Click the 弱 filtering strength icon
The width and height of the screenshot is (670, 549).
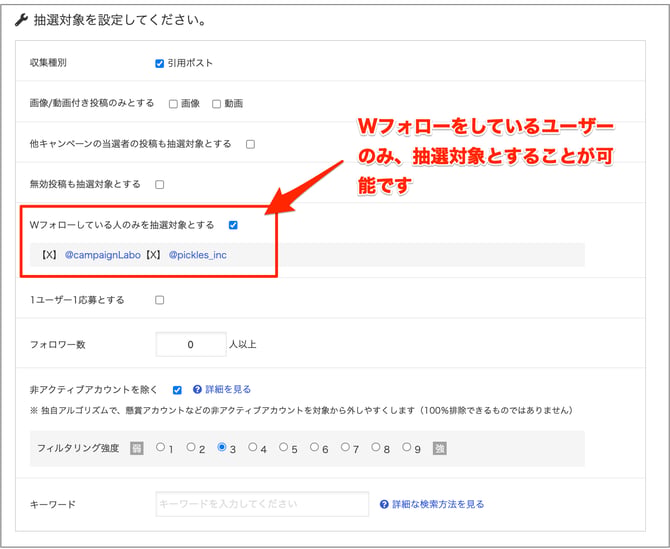coord(137,448)
